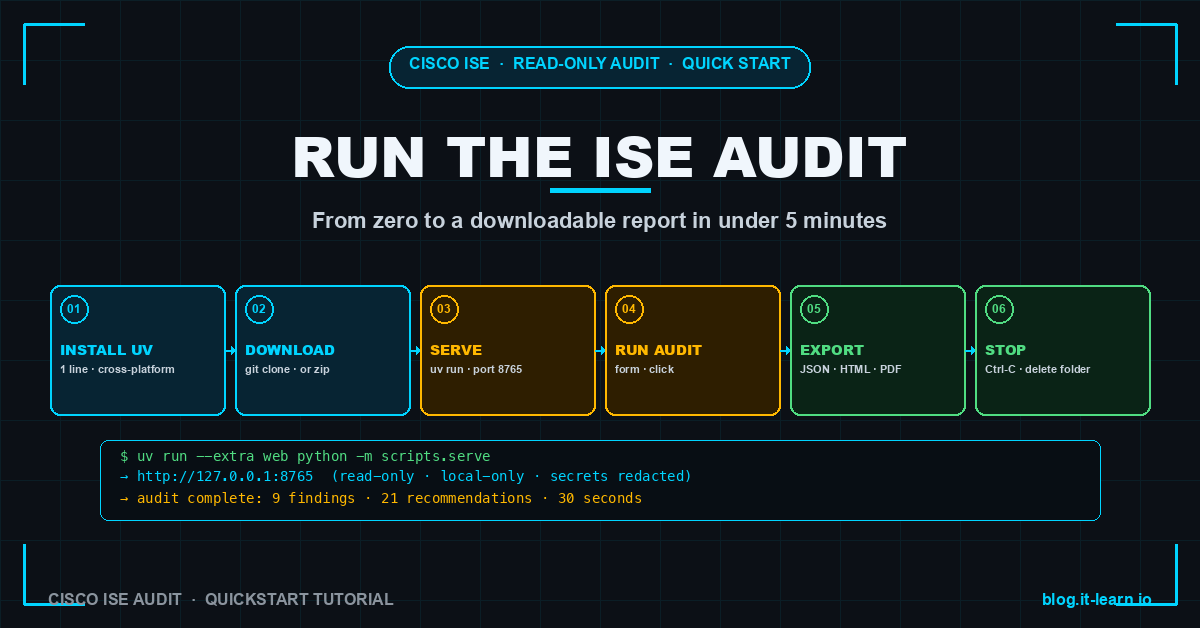Click the 06 step badge on Stop card
Viewport: 1200px width, 628px height.
1000,309
